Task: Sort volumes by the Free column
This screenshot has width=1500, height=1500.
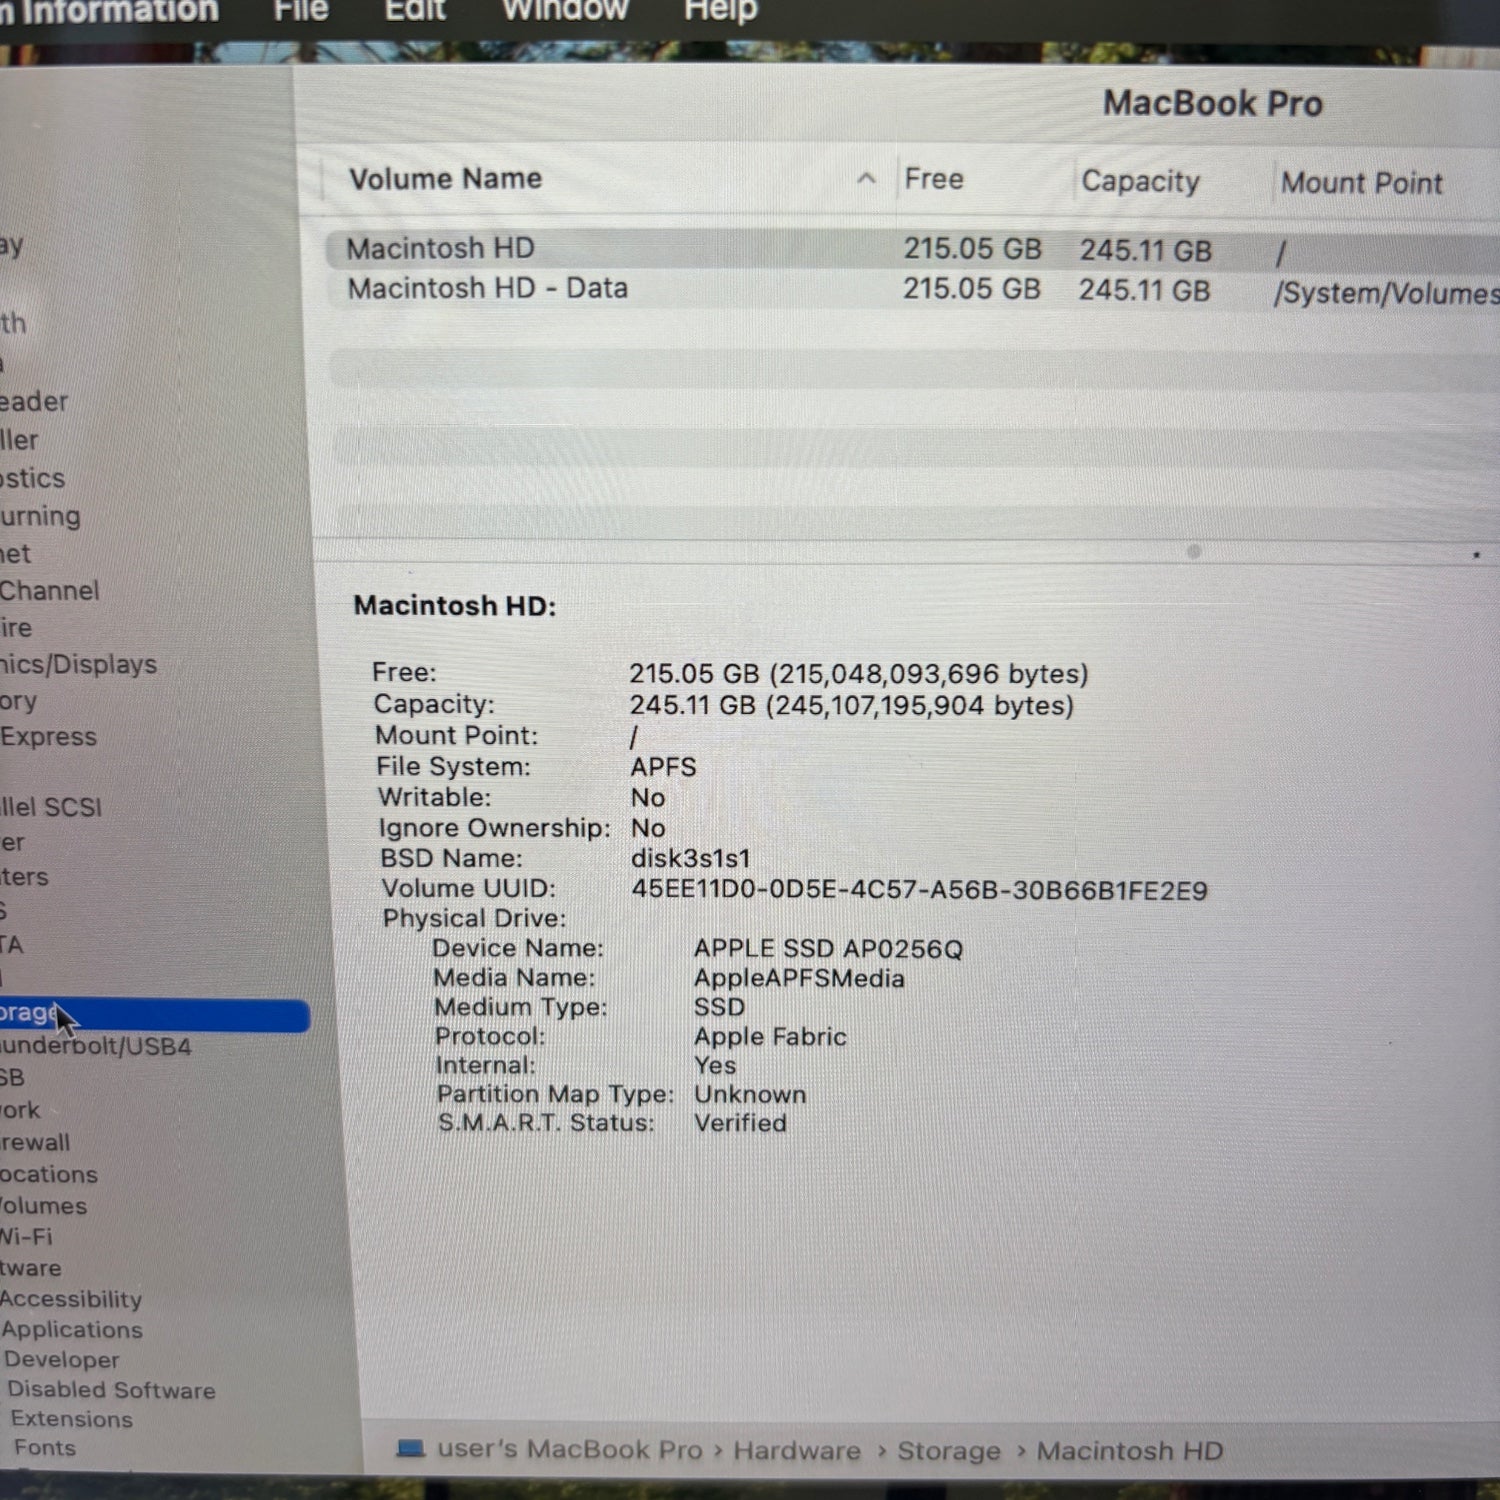Action: tap(934, 179)
